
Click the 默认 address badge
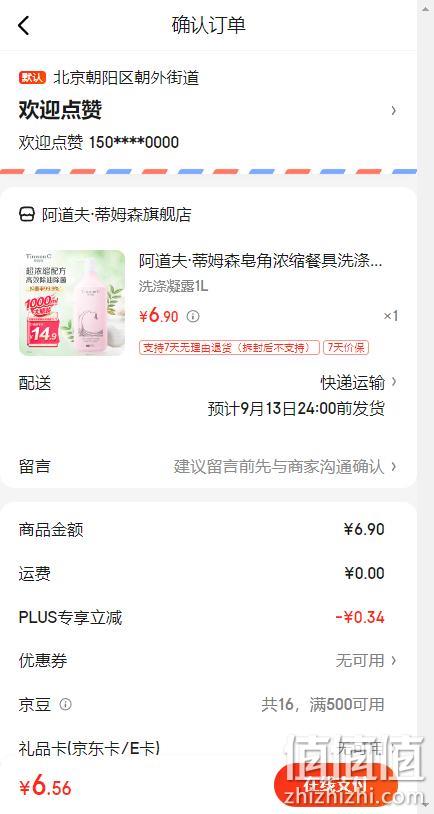[x=33, y=78]
